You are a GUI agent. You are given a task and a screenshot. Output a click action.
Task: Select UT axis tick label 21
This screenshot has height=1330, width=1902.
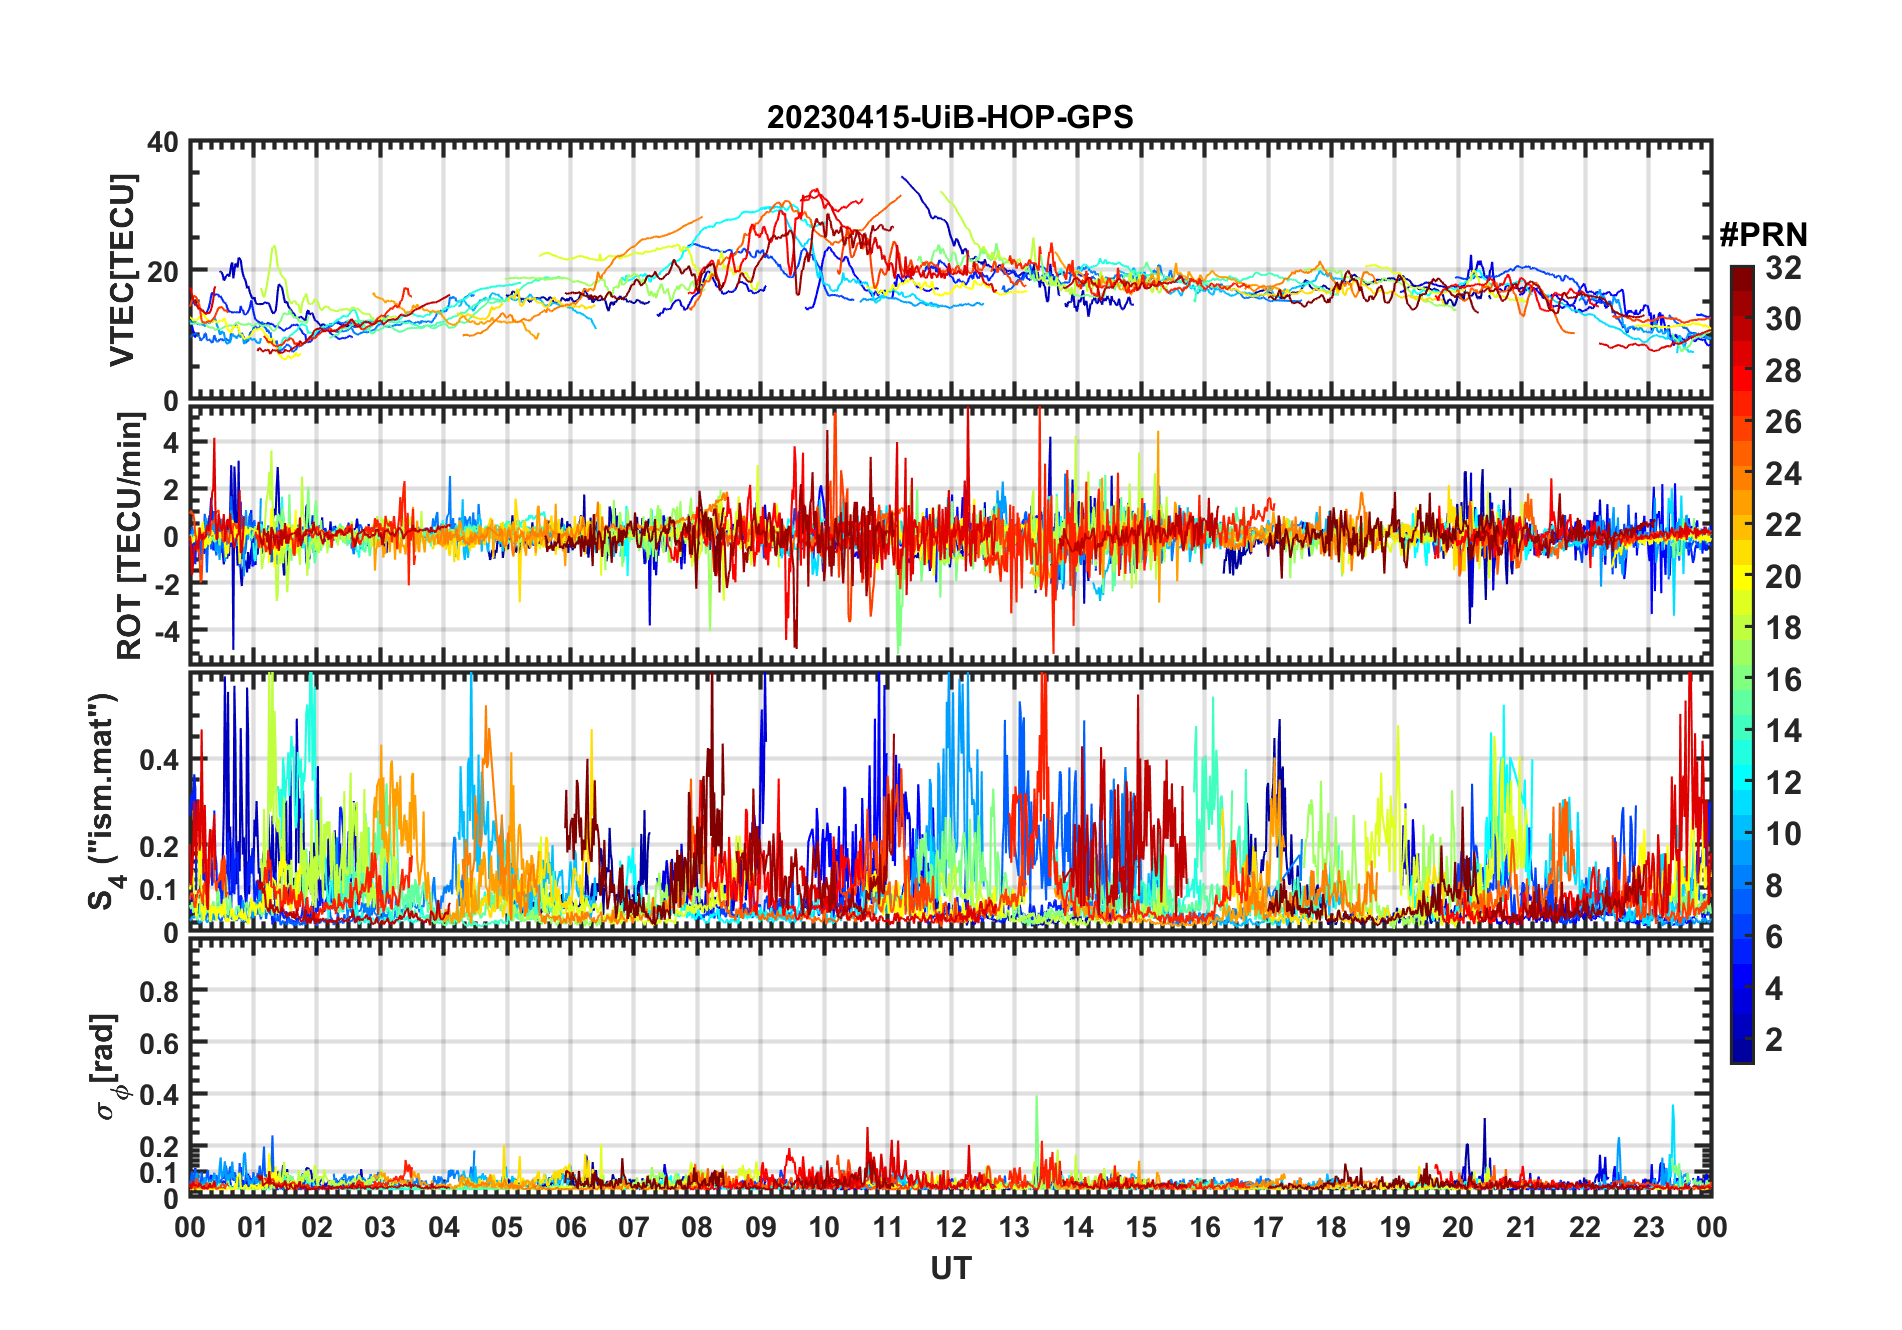[1522, 1227]
